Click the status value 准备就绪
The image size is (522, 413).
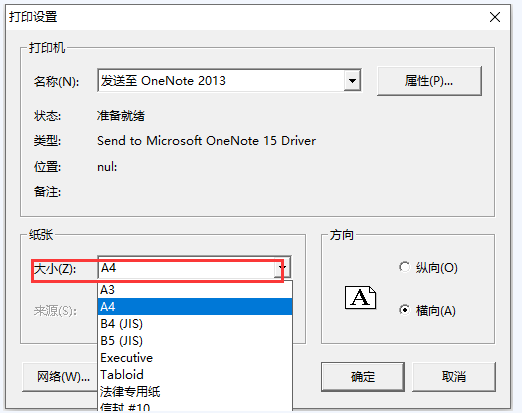pos(121,116)
